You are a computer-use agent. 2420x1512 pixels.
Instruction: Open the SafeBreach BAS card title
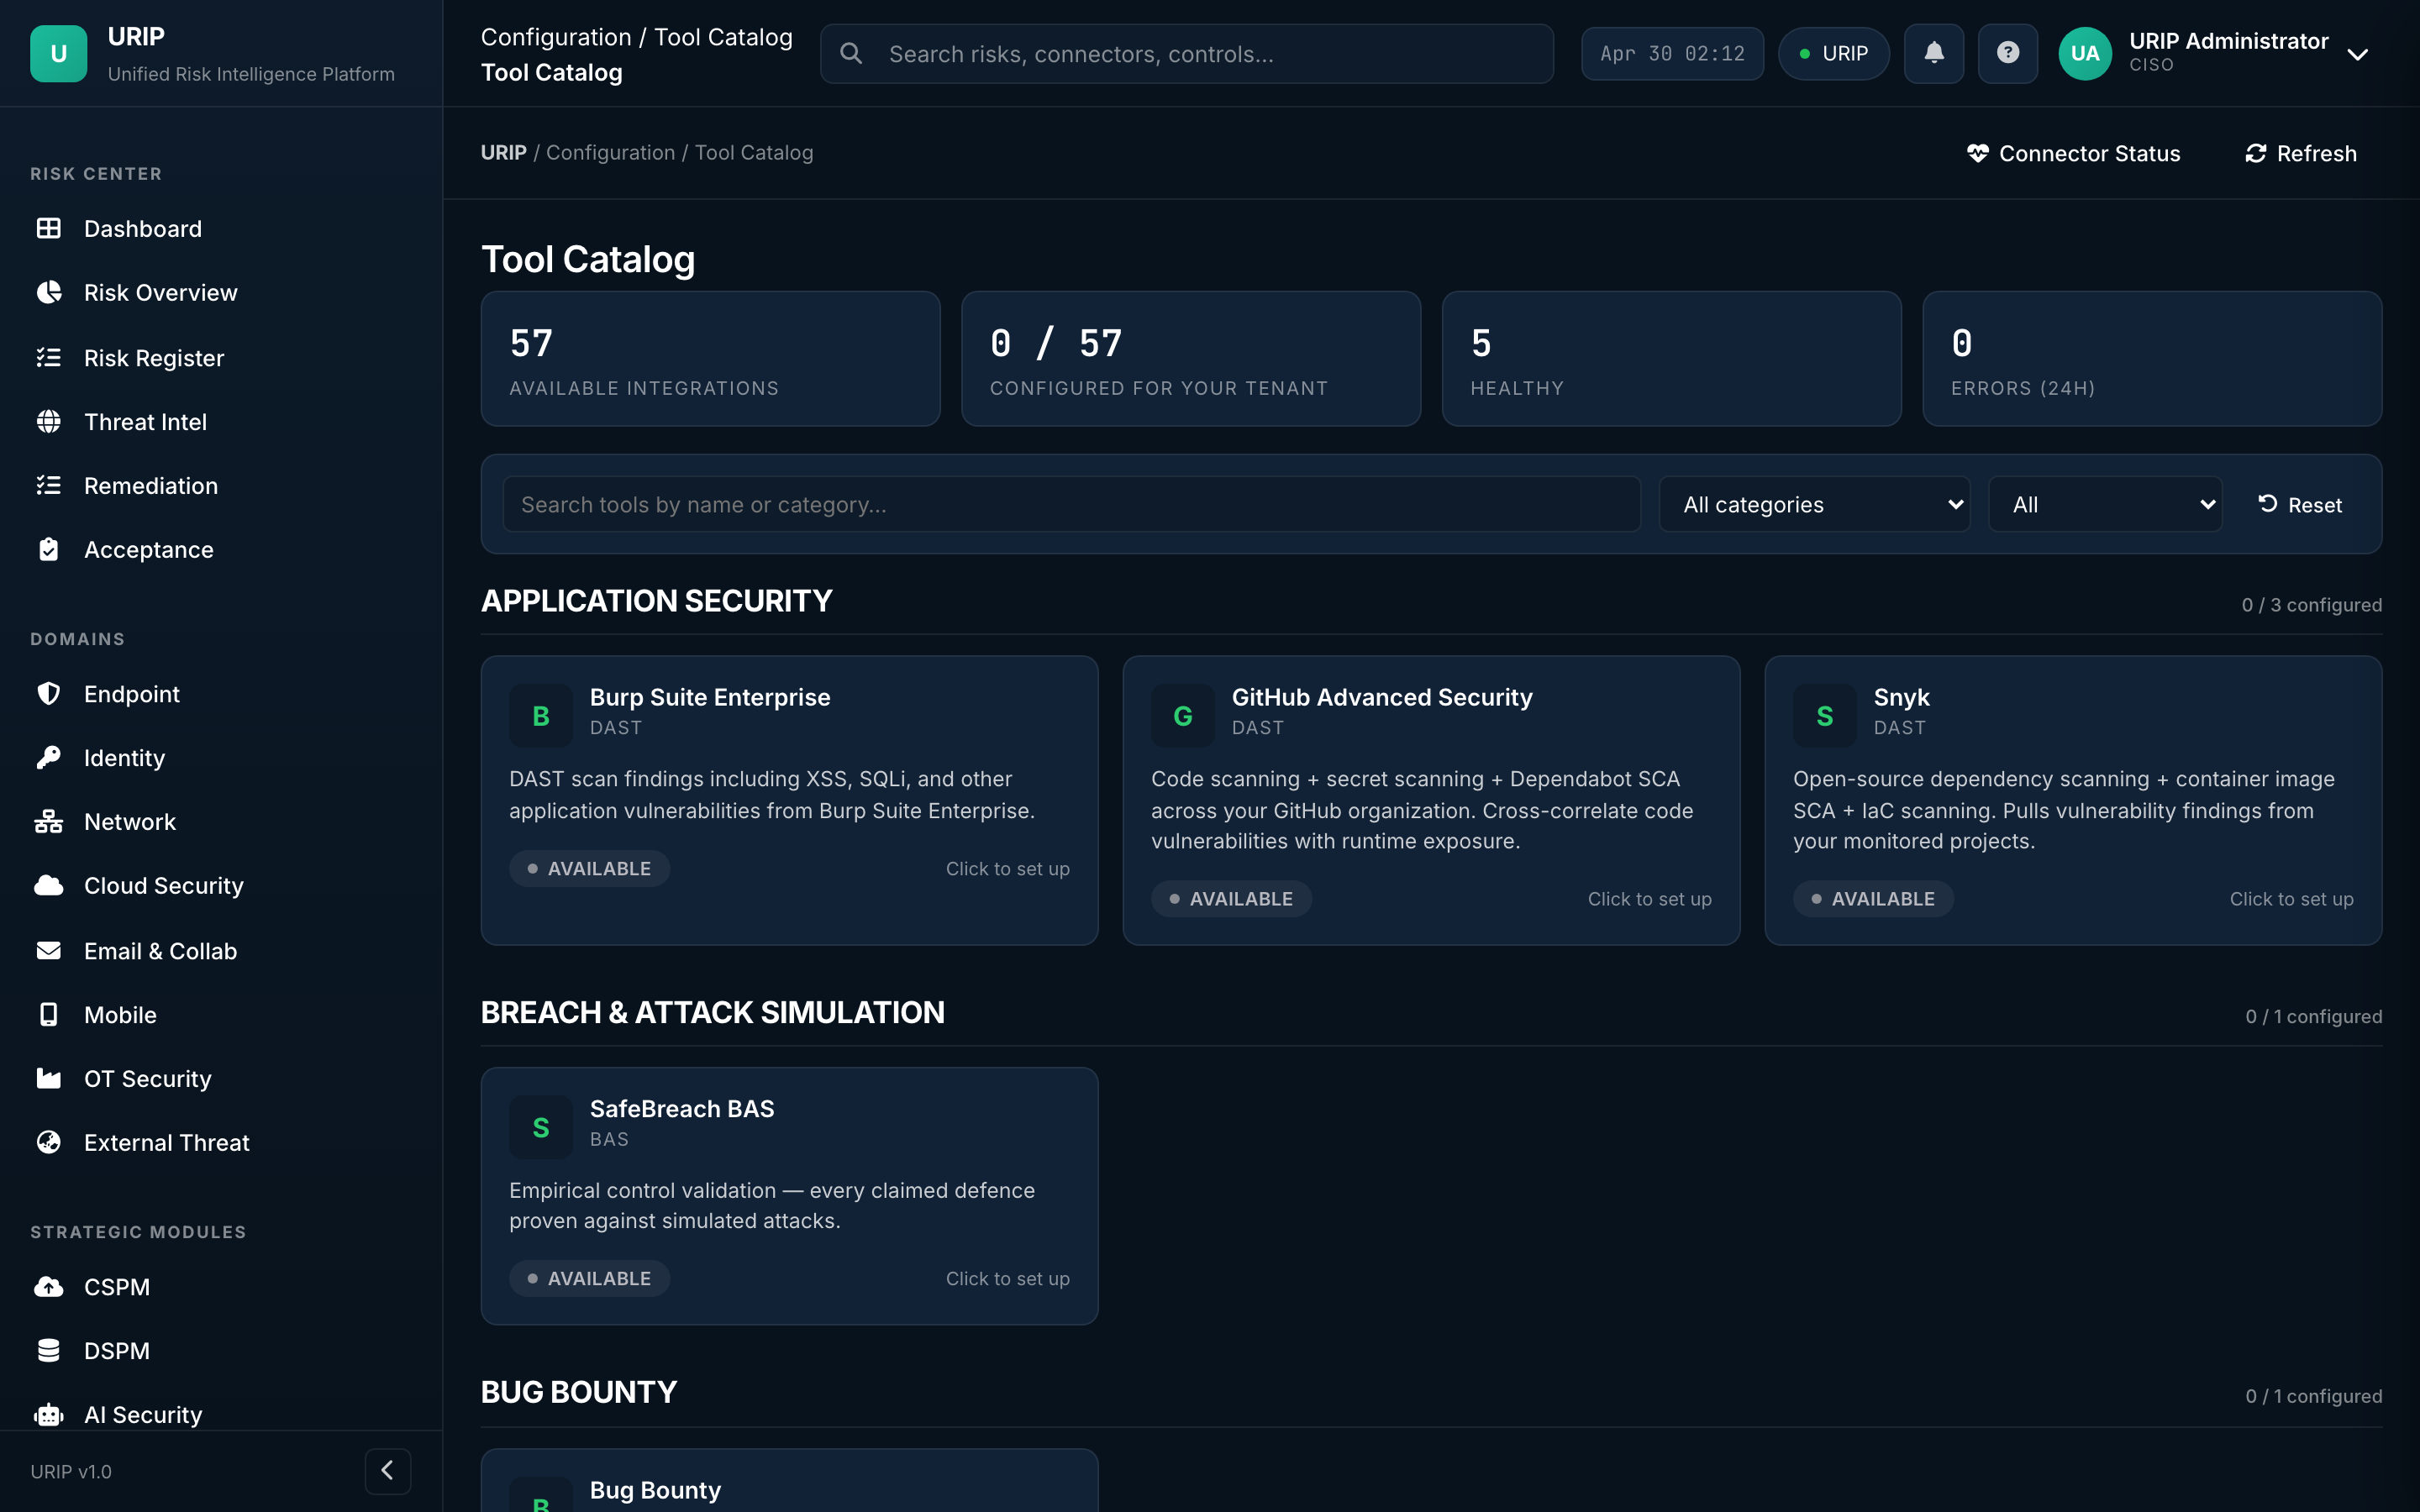(682, 1108)
